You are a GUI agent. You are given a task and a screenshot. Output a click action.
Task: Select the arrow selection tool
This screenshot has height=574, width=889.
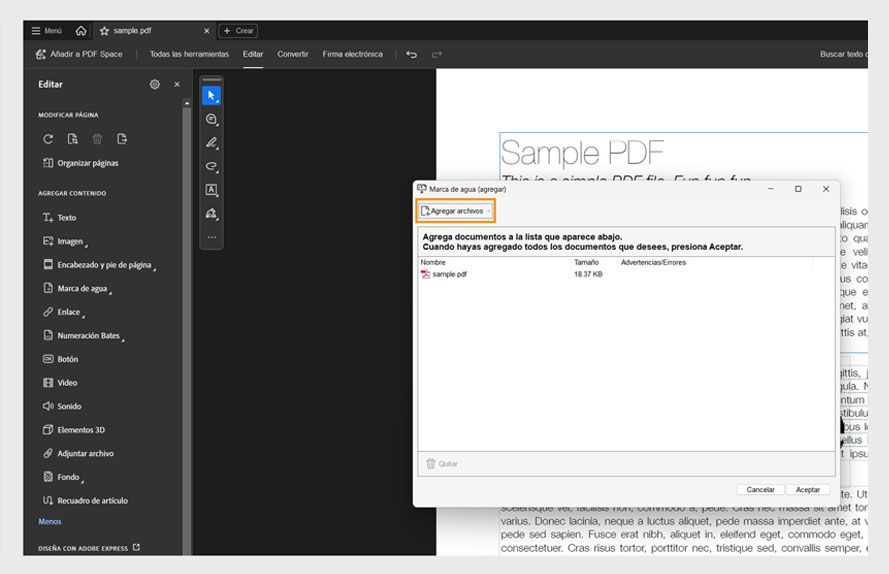pyautogui.click(x=211, y=96)
